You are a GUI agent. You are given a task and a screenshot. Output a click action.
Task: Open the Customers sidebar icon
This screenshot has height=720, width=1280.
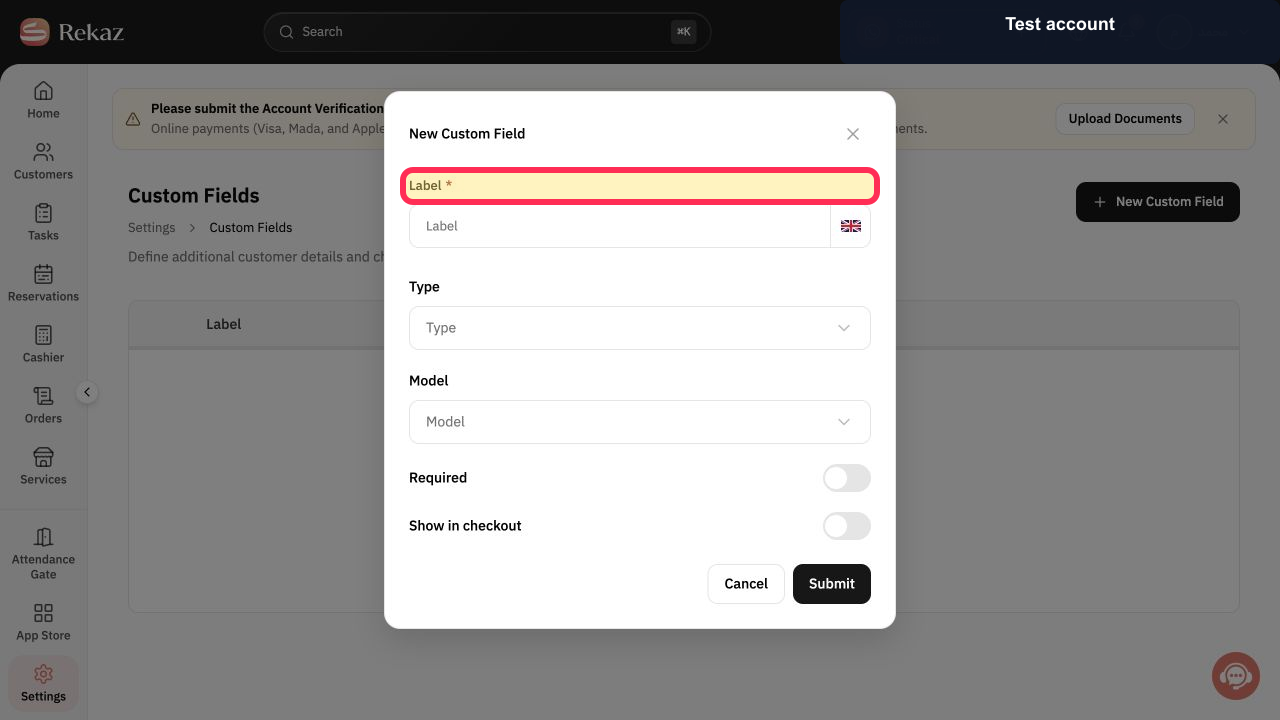coord(43,153)
